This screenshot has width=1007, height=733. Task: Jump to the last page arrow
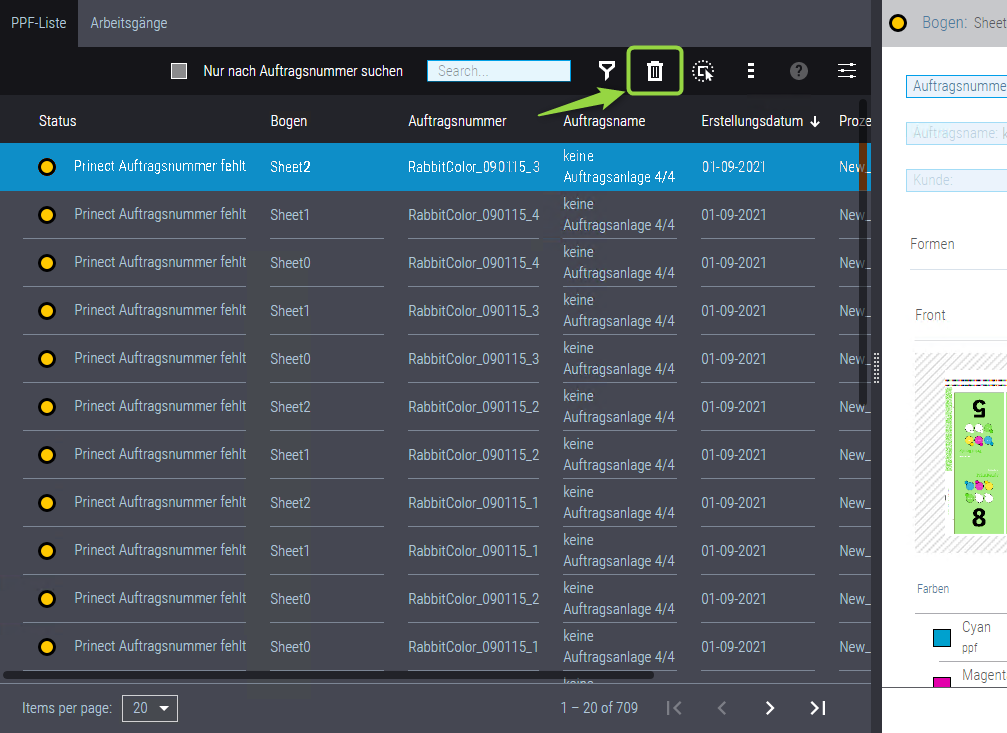coord(817,708)
